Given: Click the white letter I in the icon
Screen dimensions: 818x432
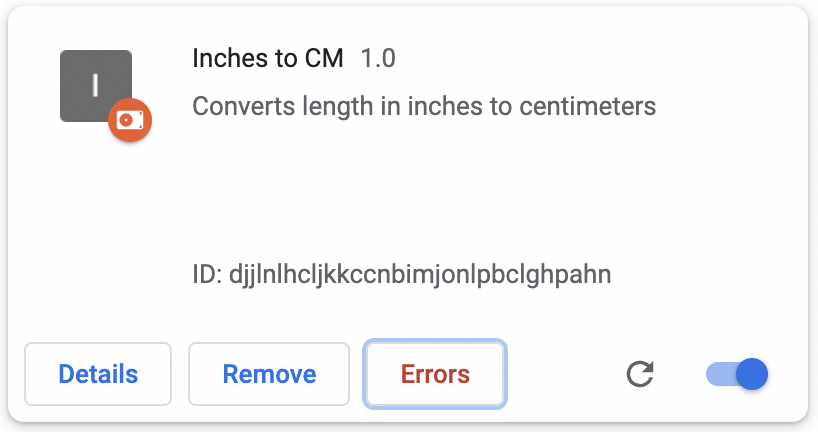Looking at the screenshot, I should point(96,86).
